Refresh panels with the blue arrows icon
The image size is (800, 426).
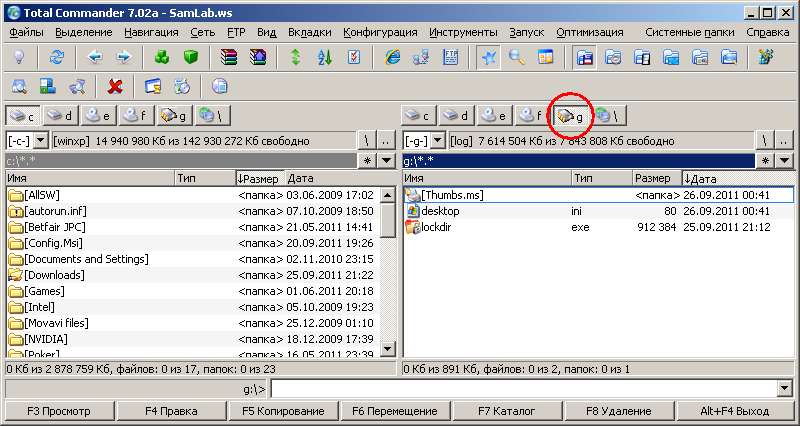click(x=57, y=57)
